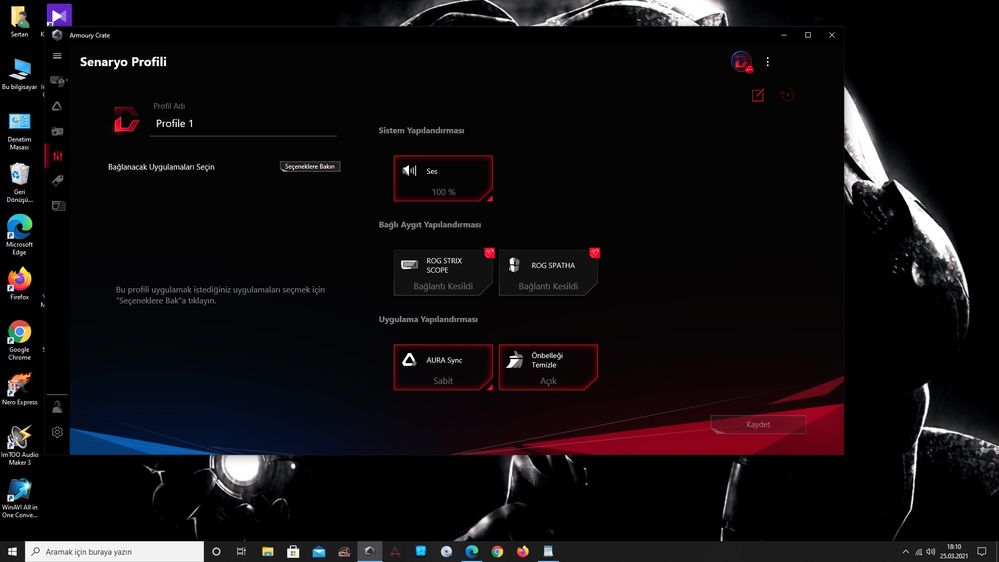Click the Senaryo Profili page title
The width and height of the screenshot is (999, 562).
tap(123, 62)
